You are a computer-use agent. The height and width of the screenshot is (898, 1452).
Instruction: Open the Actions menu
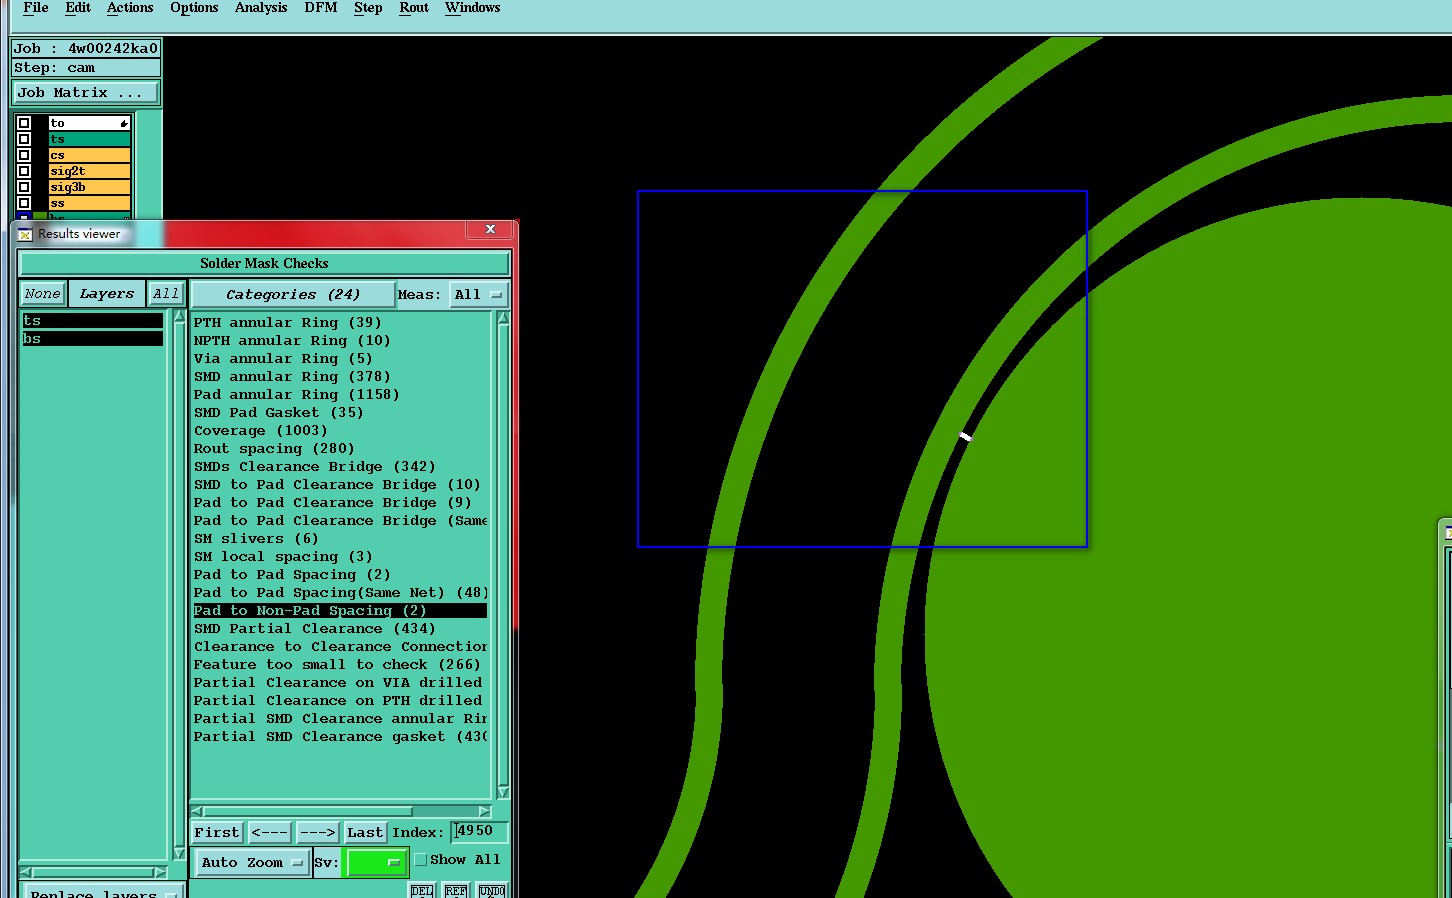point(130,8)
